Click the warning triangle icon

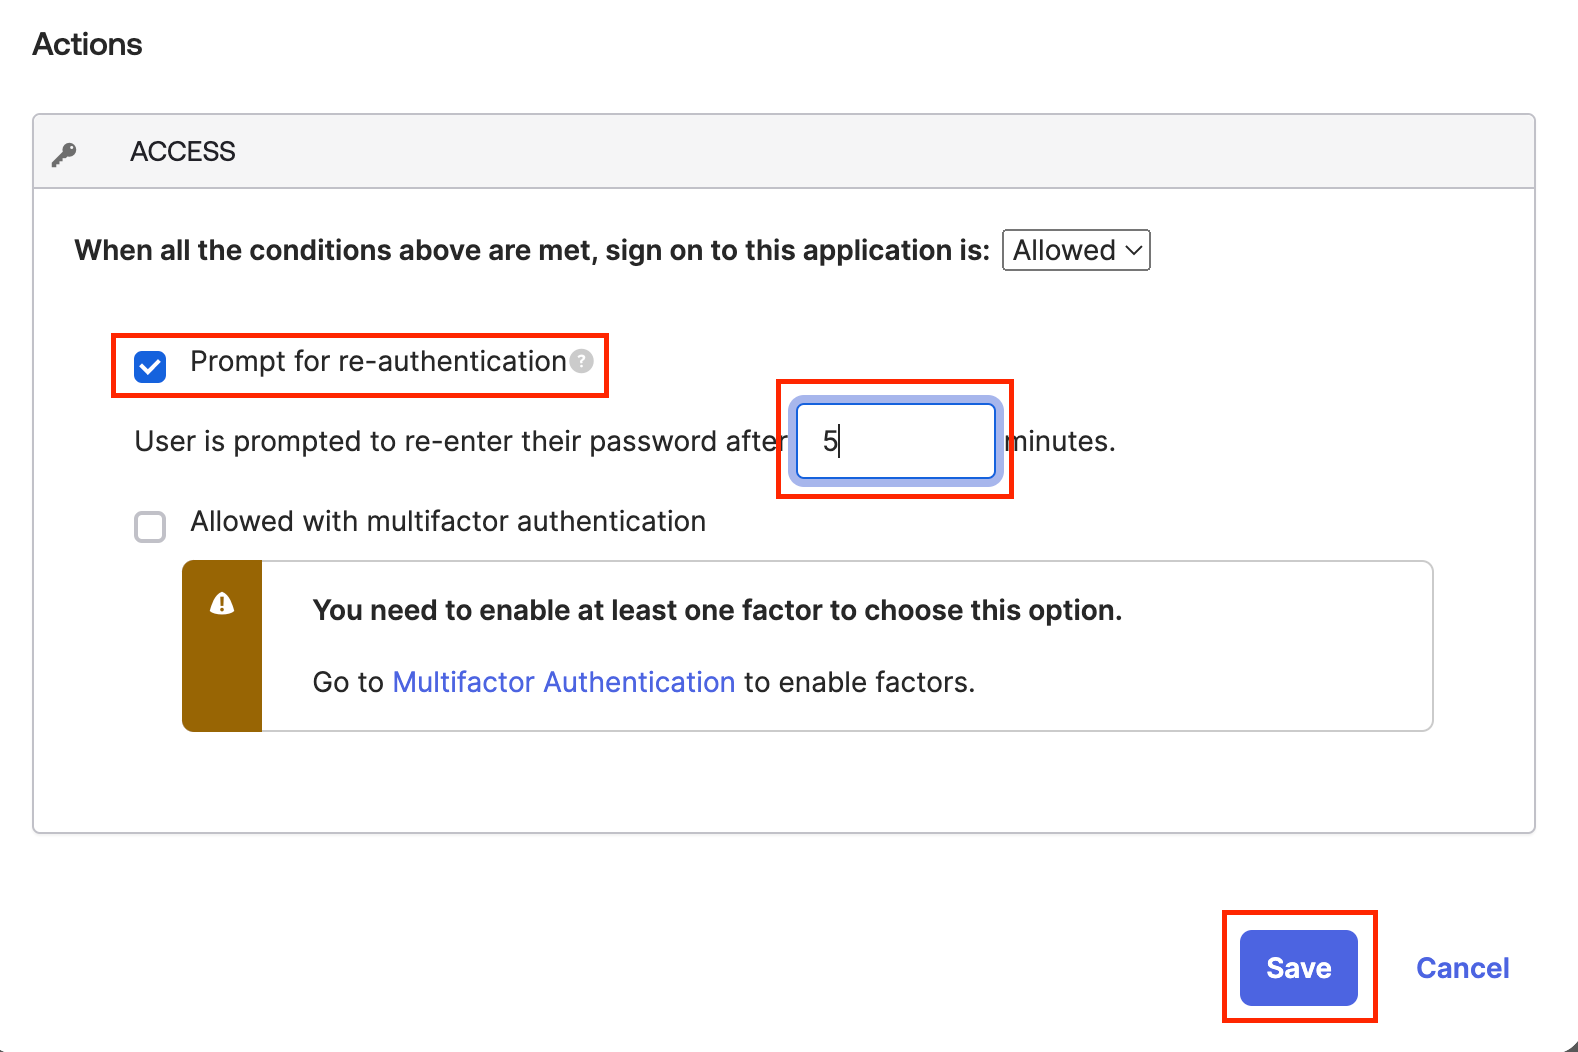222,603
